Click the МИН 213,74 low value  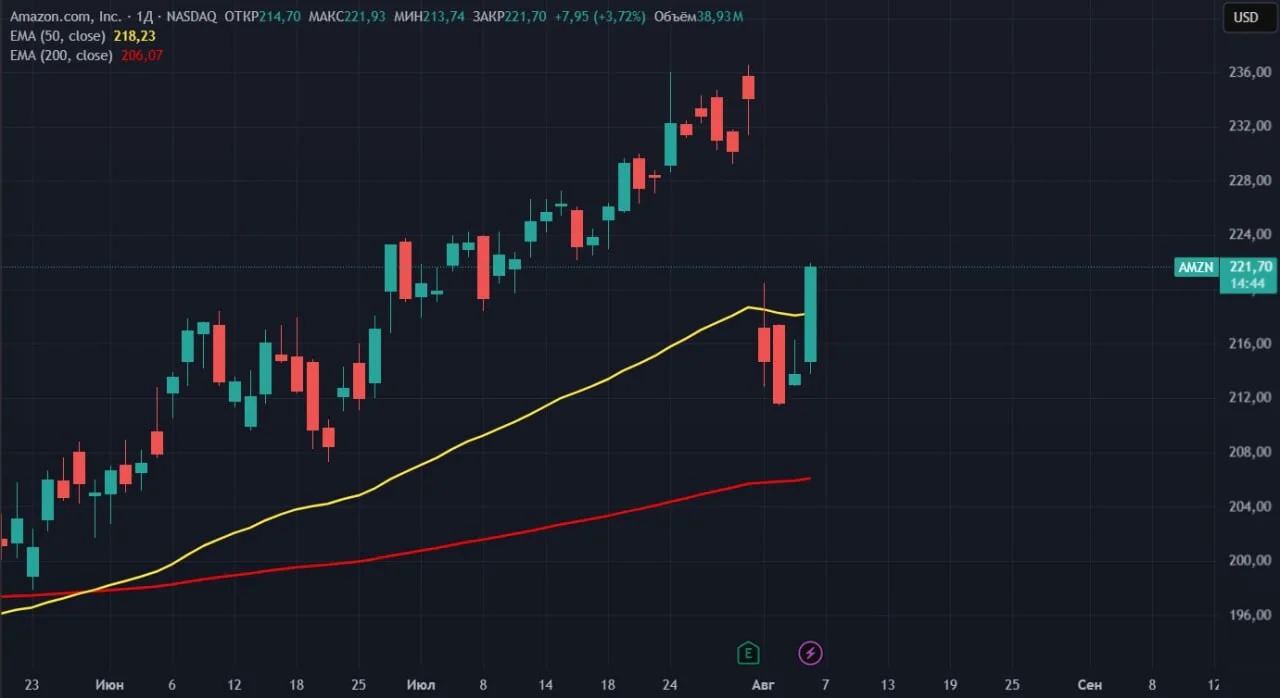[x=428, y=17]
